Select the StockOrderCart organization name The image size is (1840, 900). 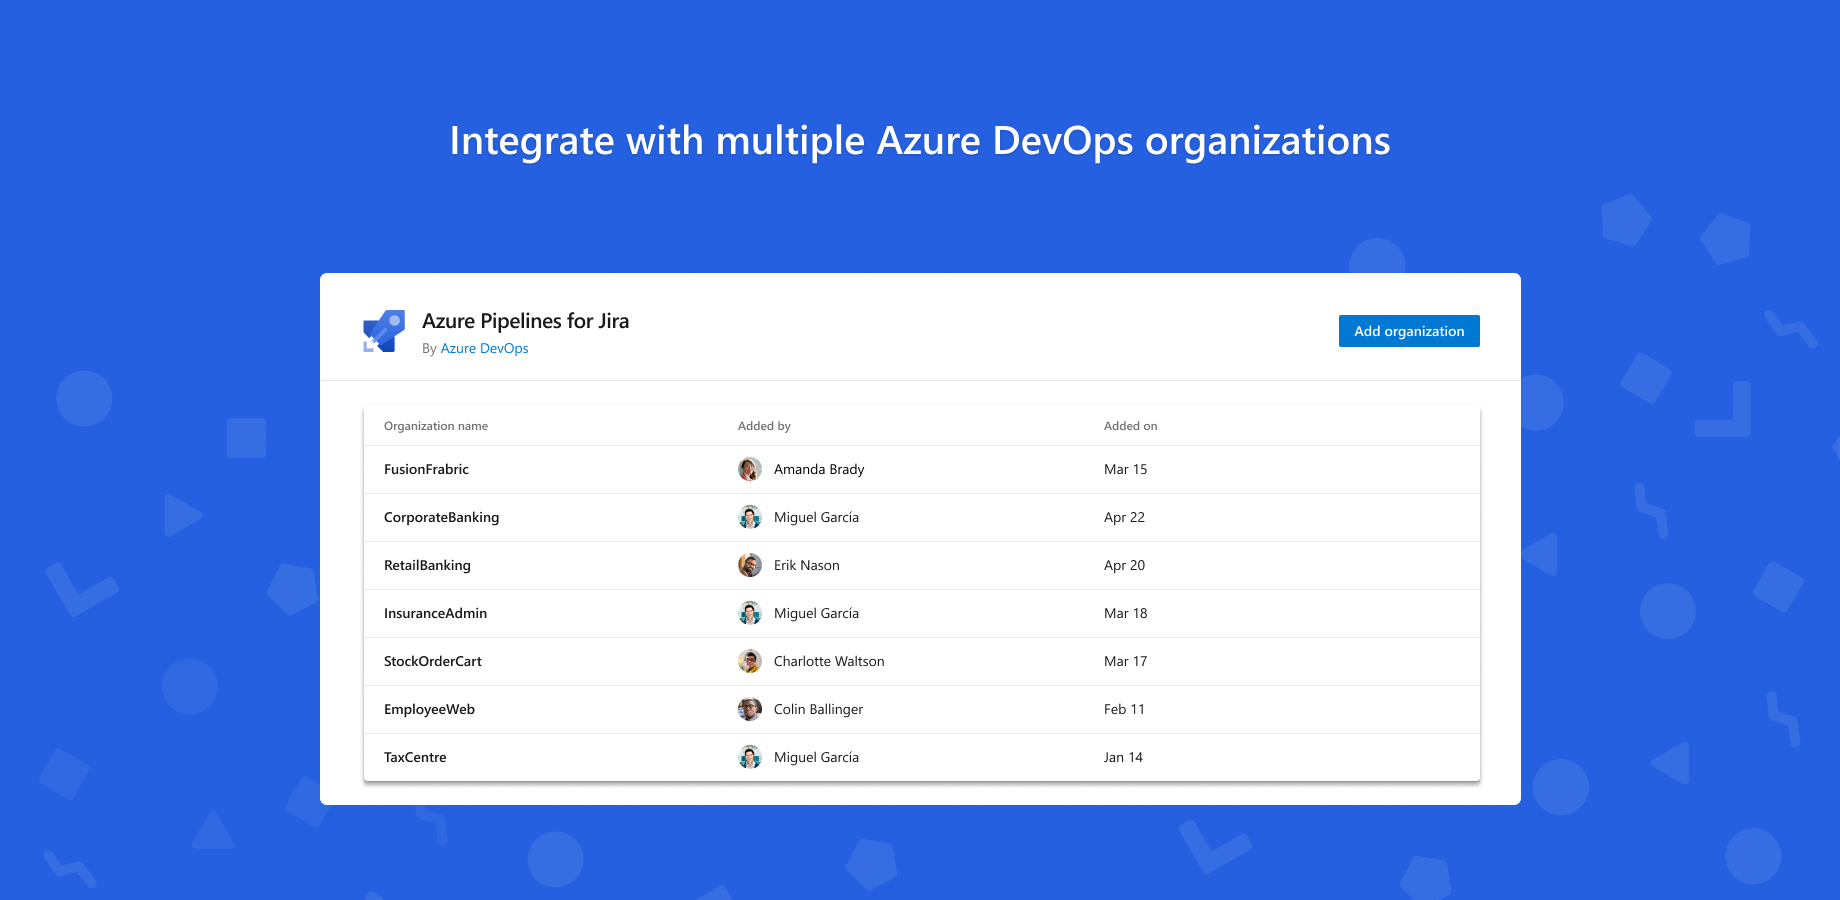pos(433,661)
